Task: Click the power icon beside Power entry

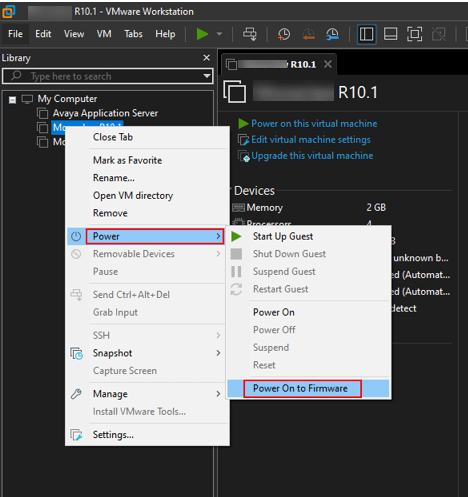Action: click(76, 236)
